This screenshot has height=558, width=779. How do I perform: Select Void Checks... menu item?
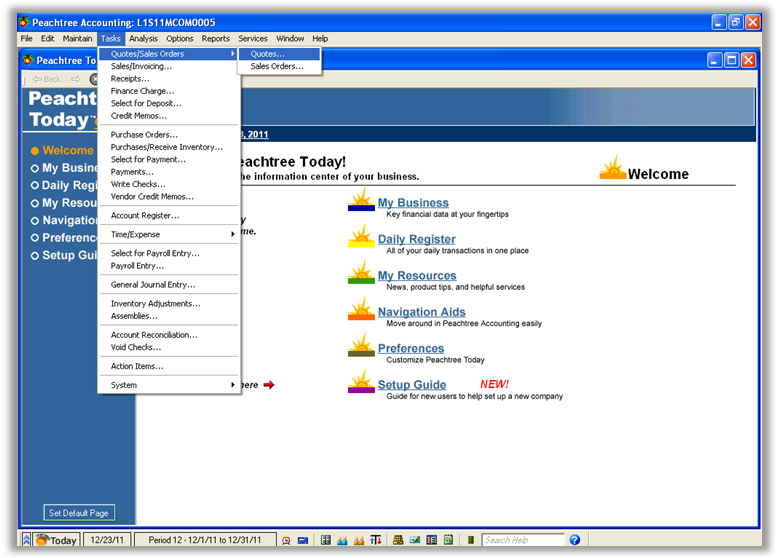click(x=169, y=347)
